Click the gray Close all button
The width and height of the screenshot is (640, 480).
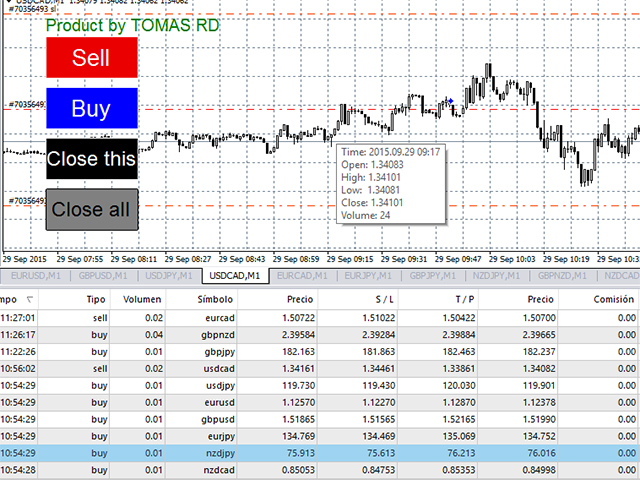tap(92, 209)
